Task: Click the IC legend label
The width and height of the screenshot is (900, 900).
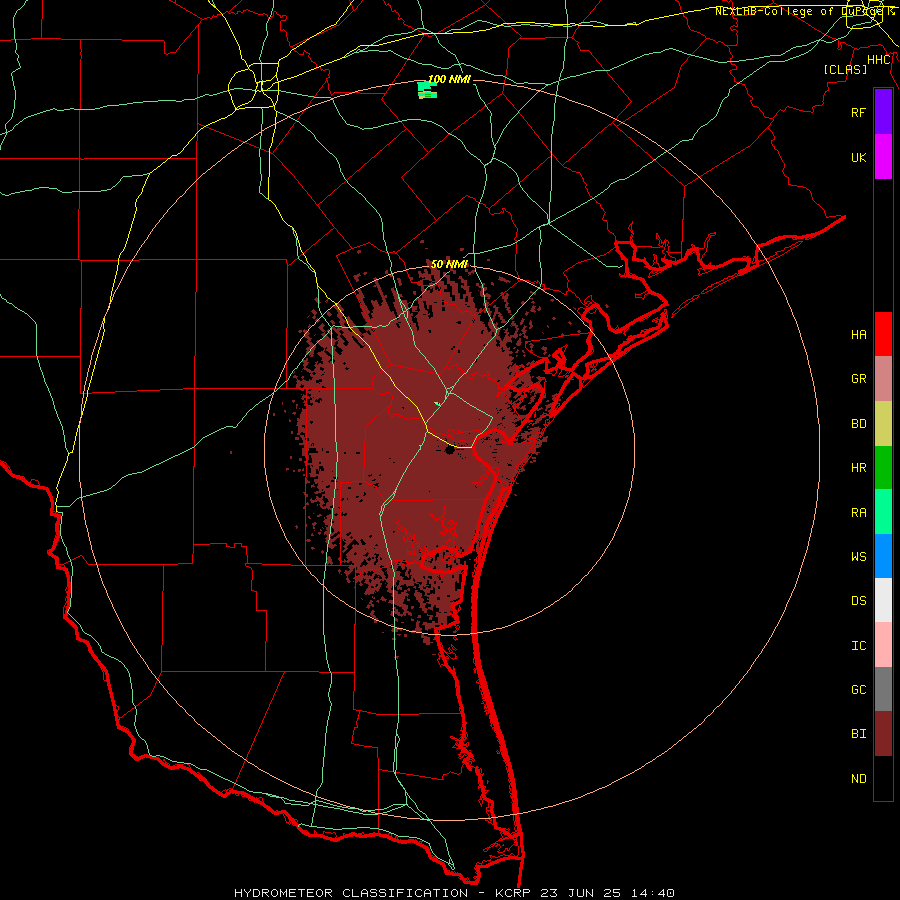Action: point(858,646)
